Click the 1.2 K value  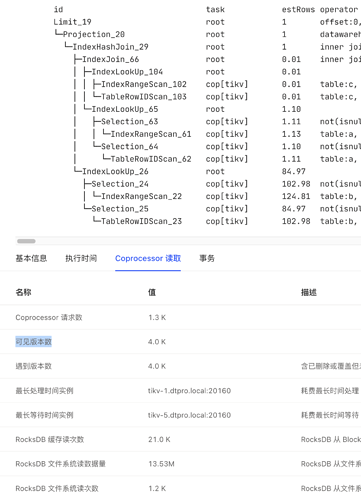pos(157,488)
